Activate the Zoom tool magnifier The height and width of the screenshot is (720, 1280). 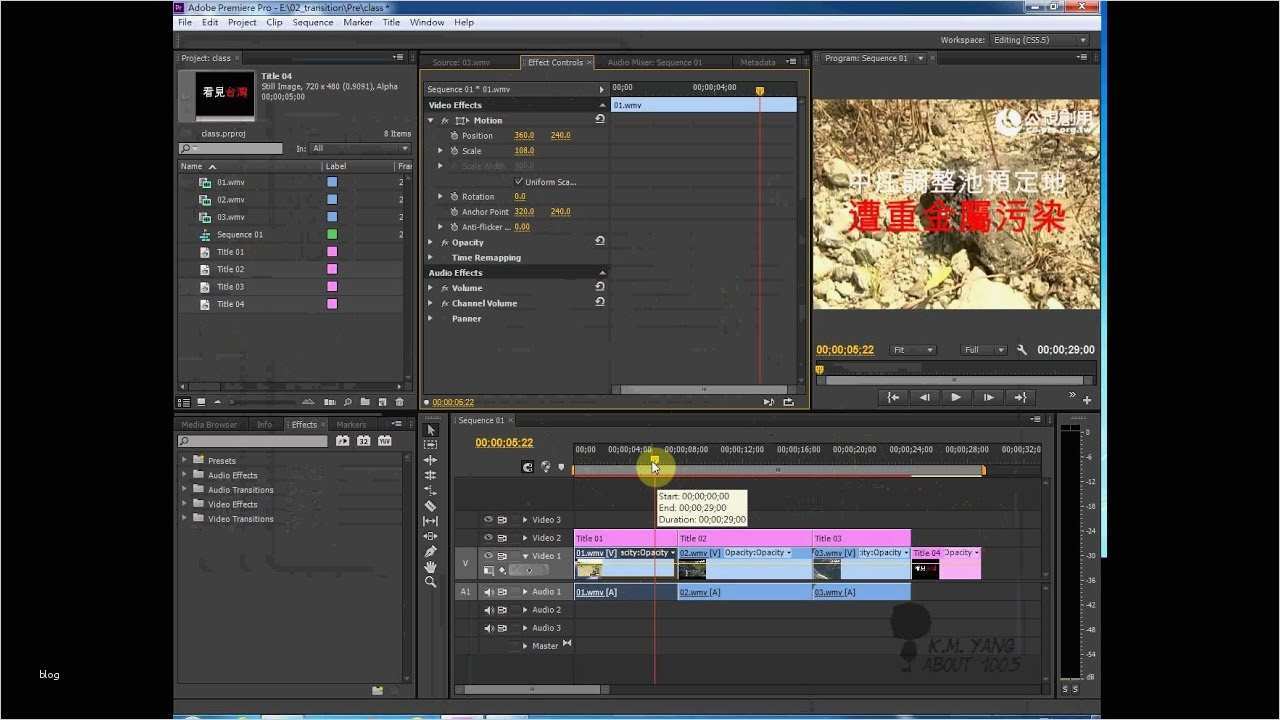tap(431, 582)
